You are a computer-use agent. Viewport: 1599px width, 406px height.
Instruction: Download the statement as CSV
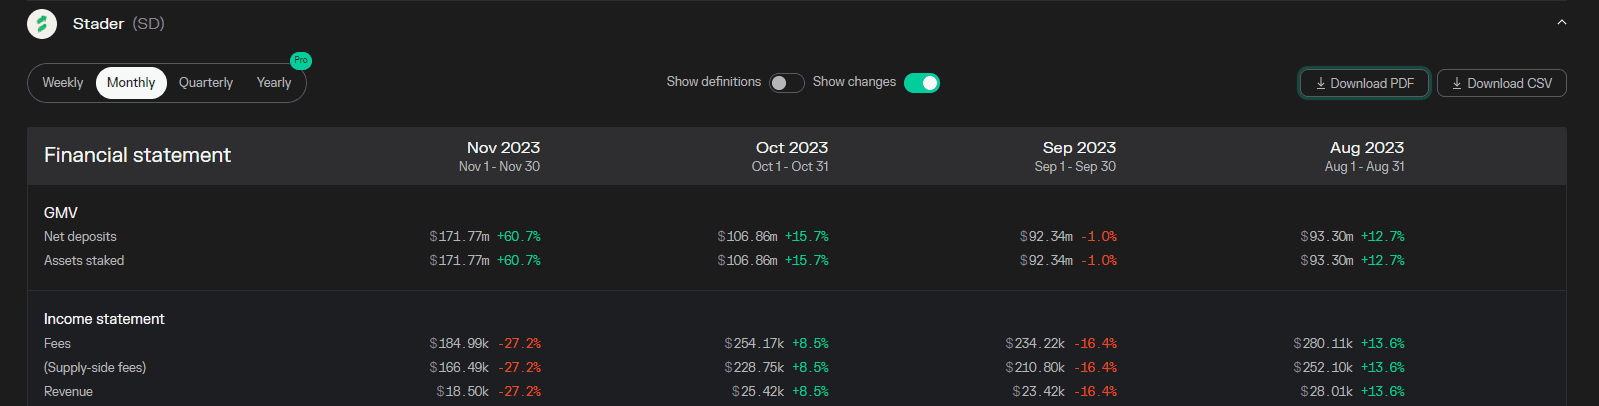pyautogui.click(x=1501, y=83)
